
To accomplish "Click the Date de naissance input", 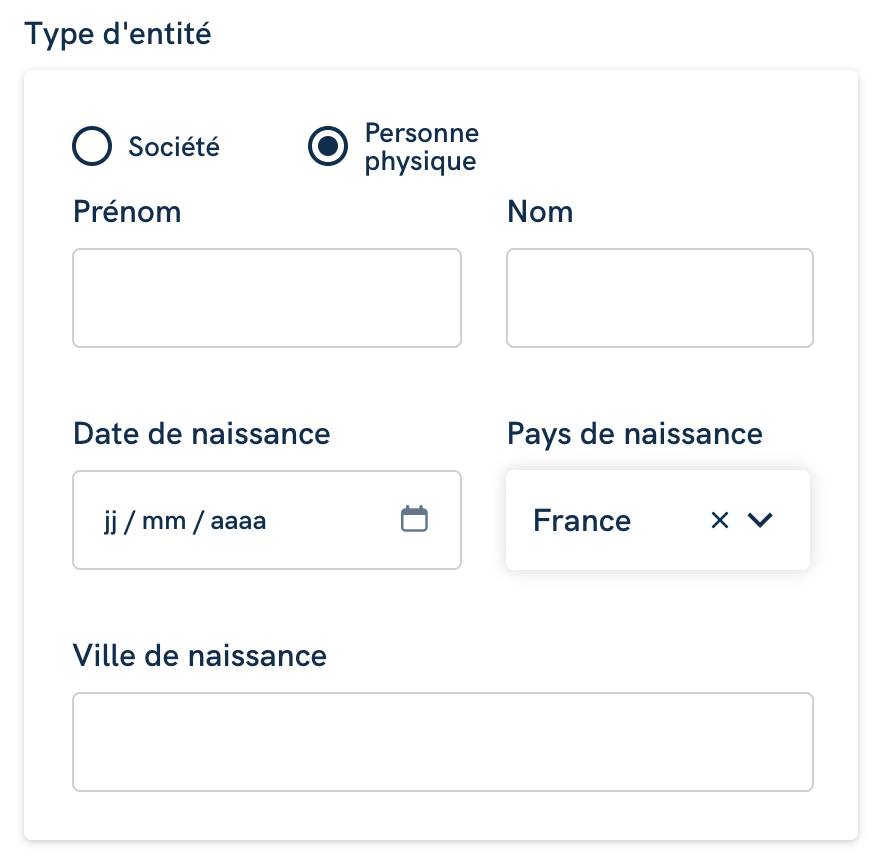I will 267,520.
